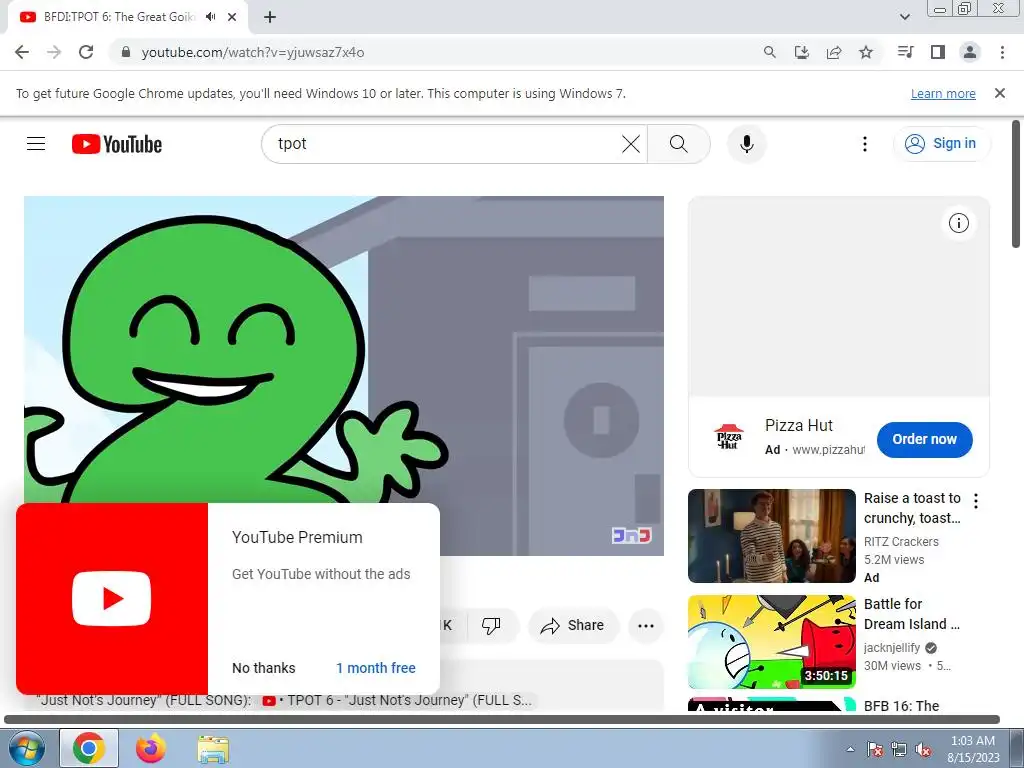Click 1 month free offer

pos(376,668)
